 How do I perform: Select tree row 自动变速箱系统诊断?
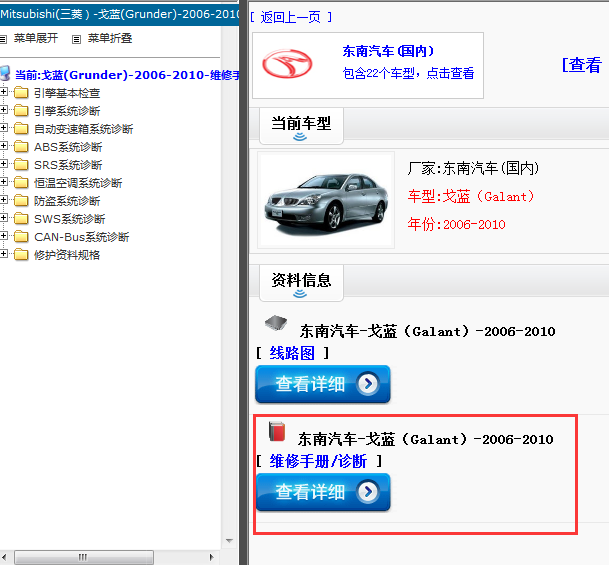click(x=84, y=129)
